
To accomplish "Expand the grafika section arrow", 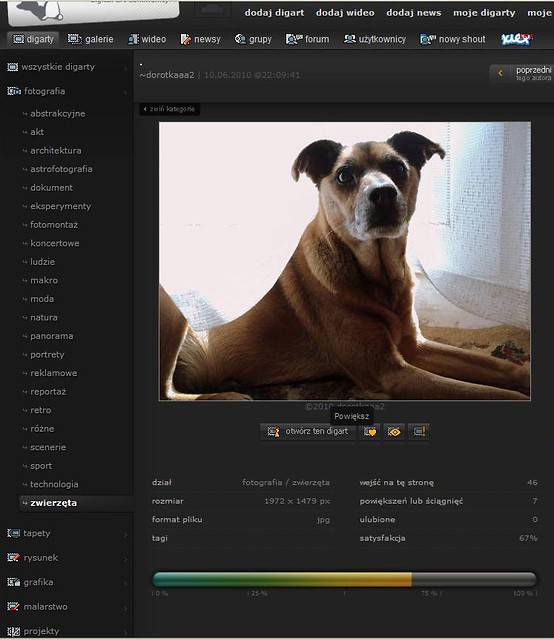I will pyautogui.click(x=125, y=584).
